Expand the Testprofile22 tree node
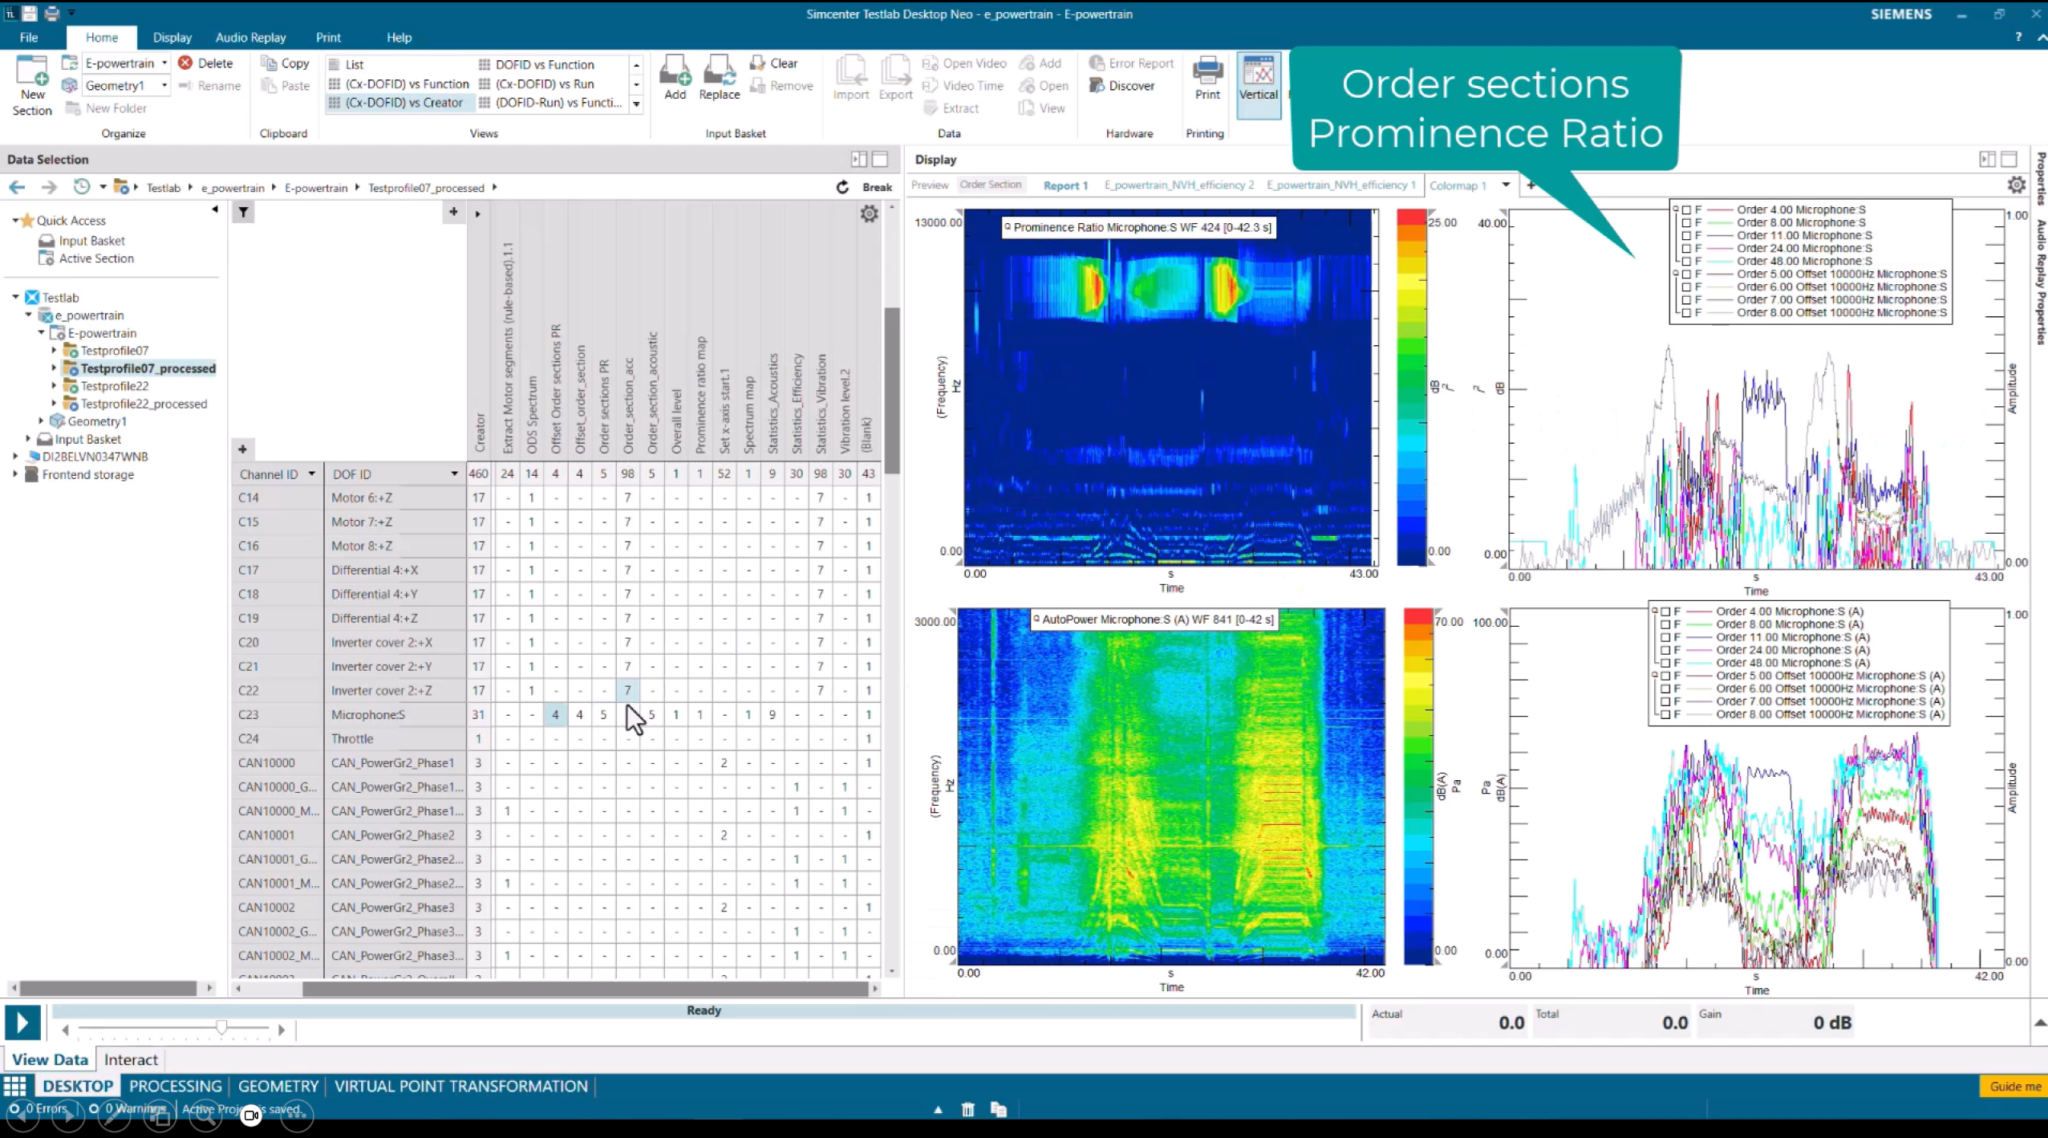Screen dimensions: 2048x1138 pos(54,386)
